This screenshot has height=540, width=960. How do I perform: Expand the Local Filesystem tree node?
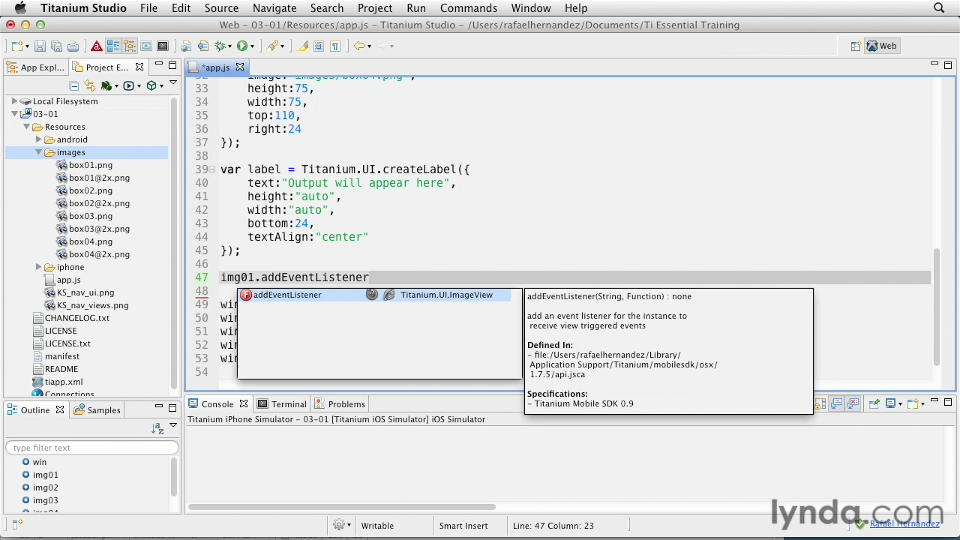(x=14, y=101)
